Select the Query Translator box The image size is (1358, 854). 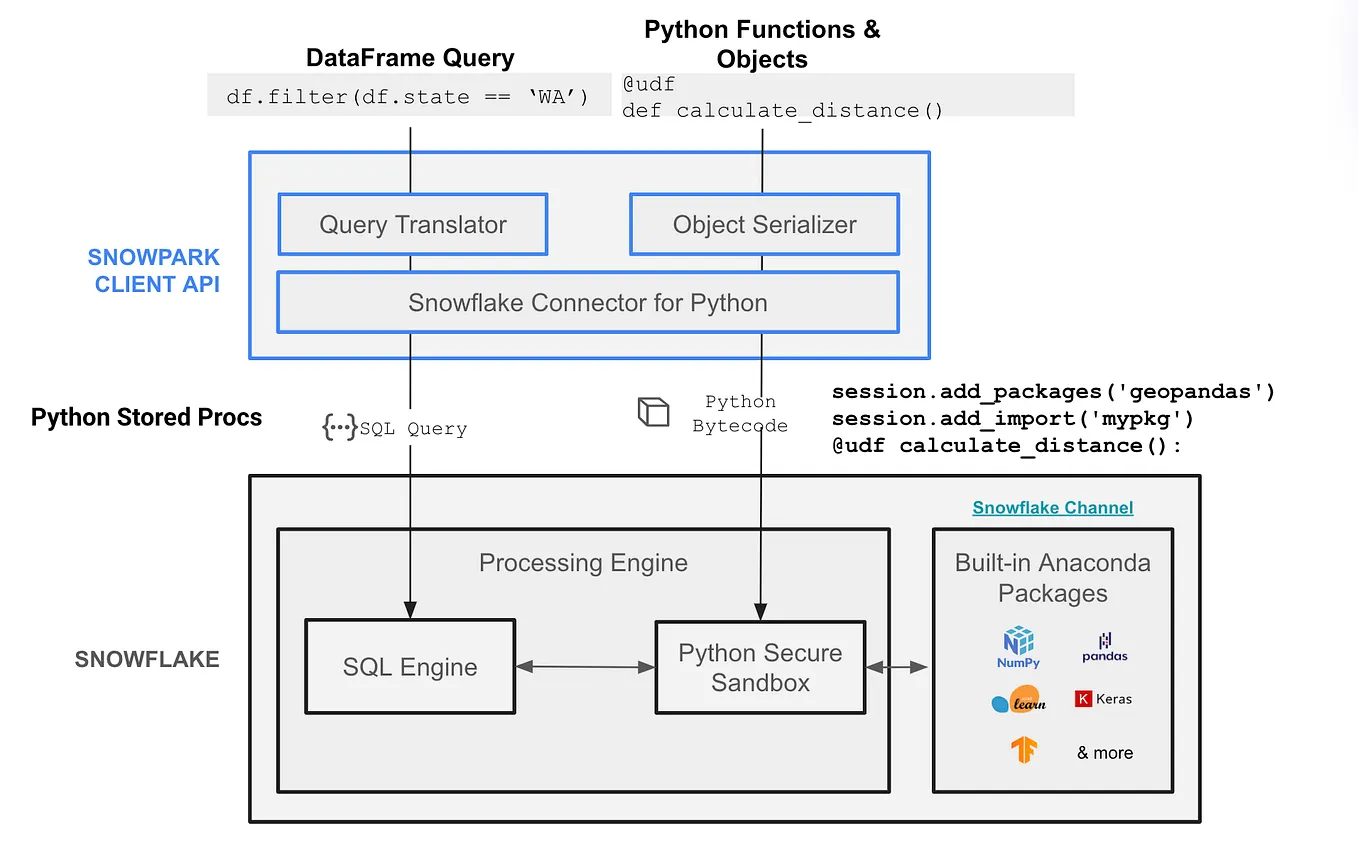click(412, 224)
